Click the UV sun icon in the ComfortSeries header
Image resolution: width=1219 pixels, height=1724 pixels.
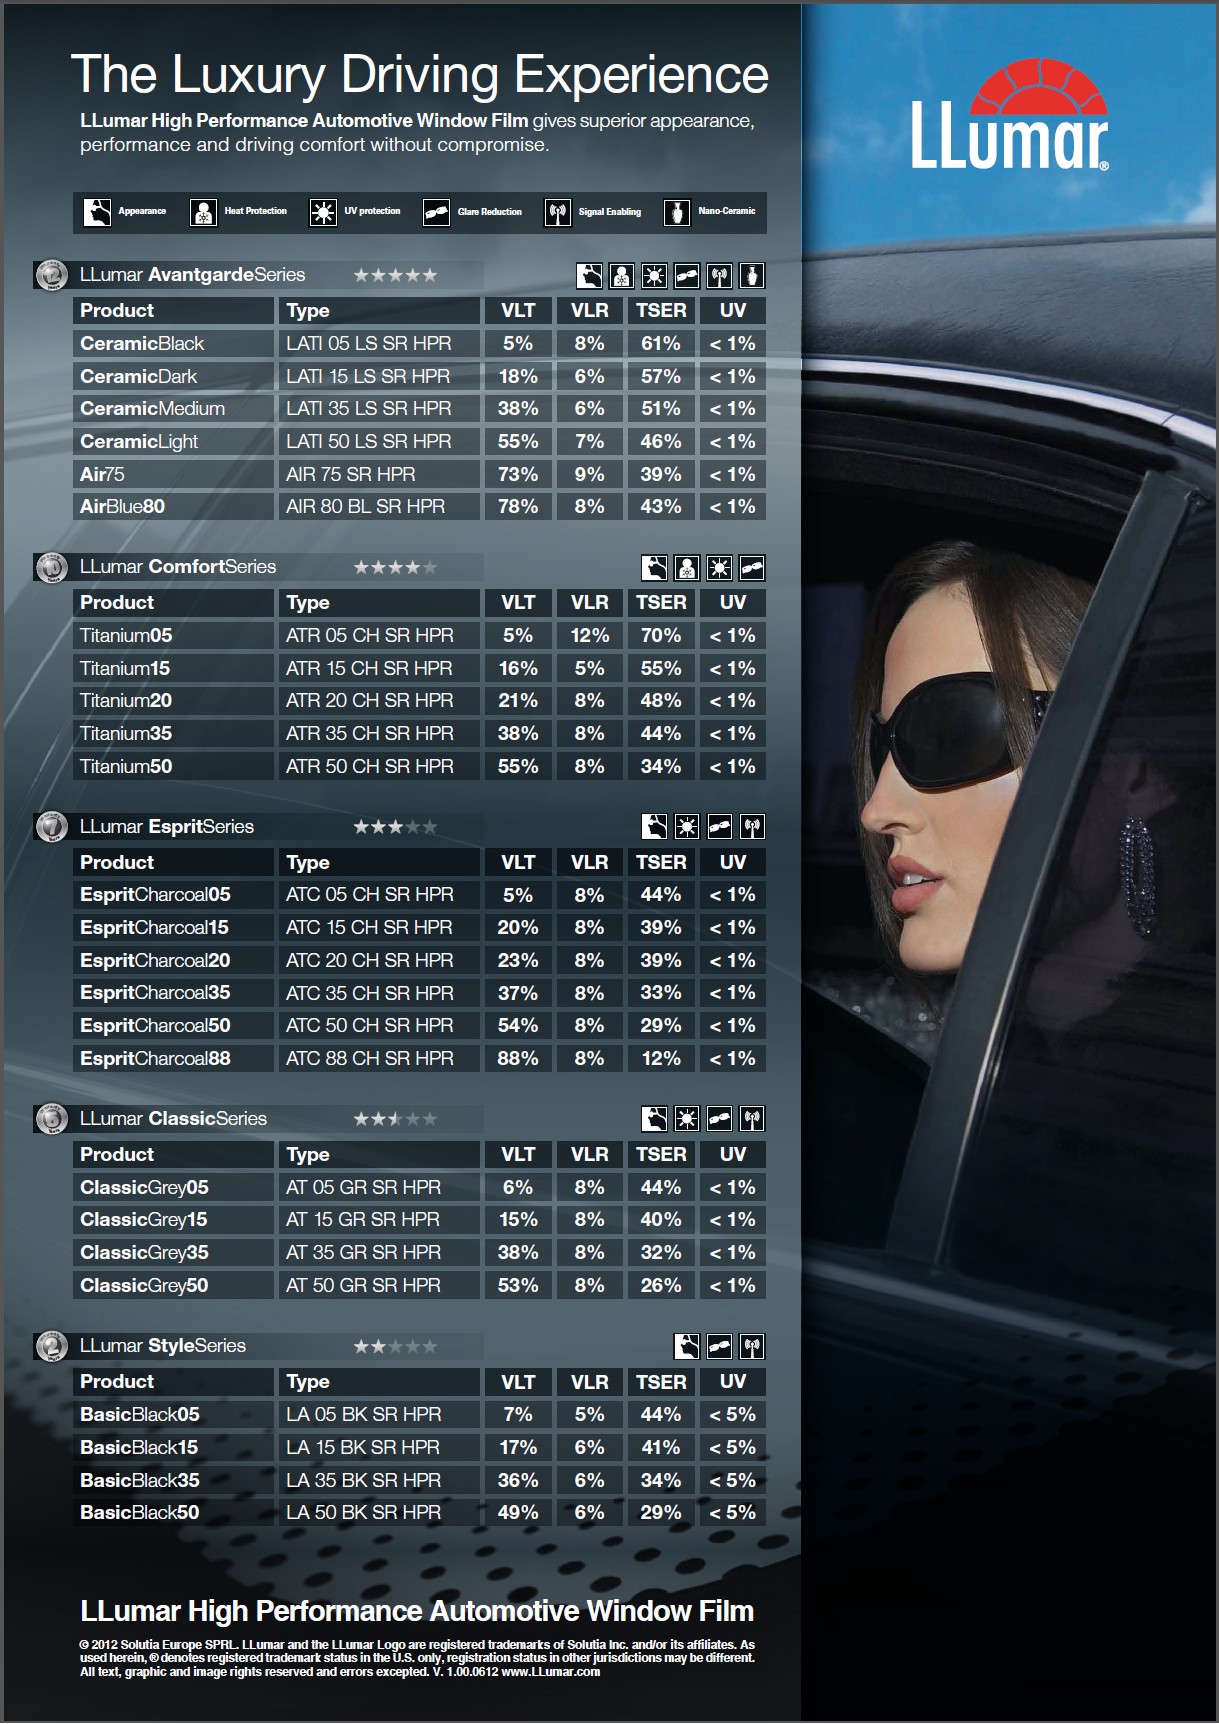719,568
